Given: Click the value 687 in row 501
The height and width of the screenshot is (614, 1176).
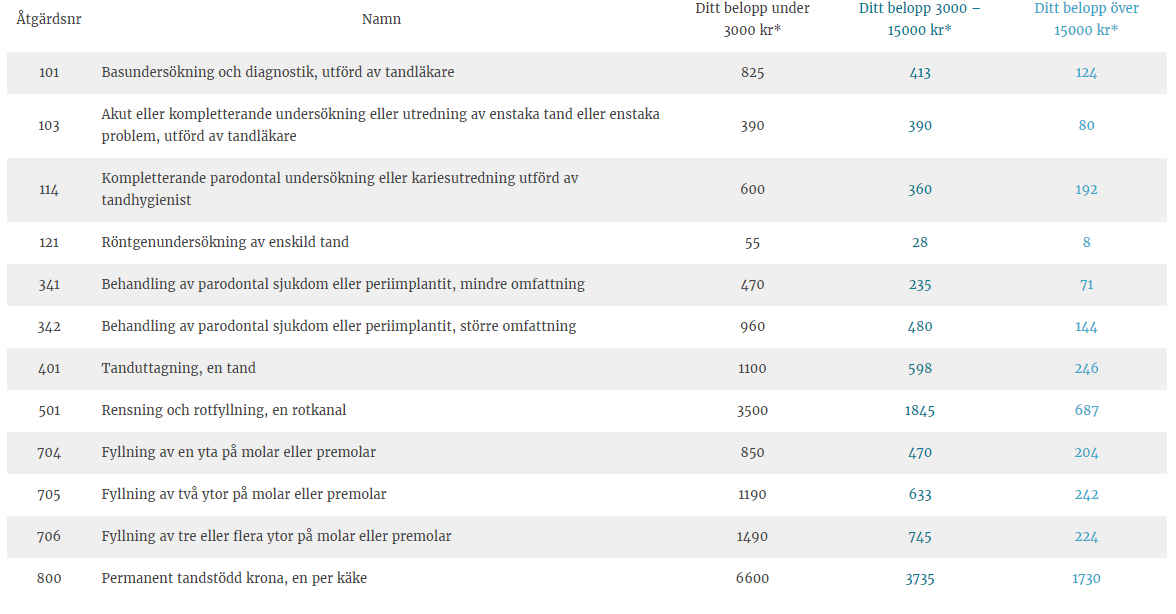Looking at the screenshot, I should 1086,410.
